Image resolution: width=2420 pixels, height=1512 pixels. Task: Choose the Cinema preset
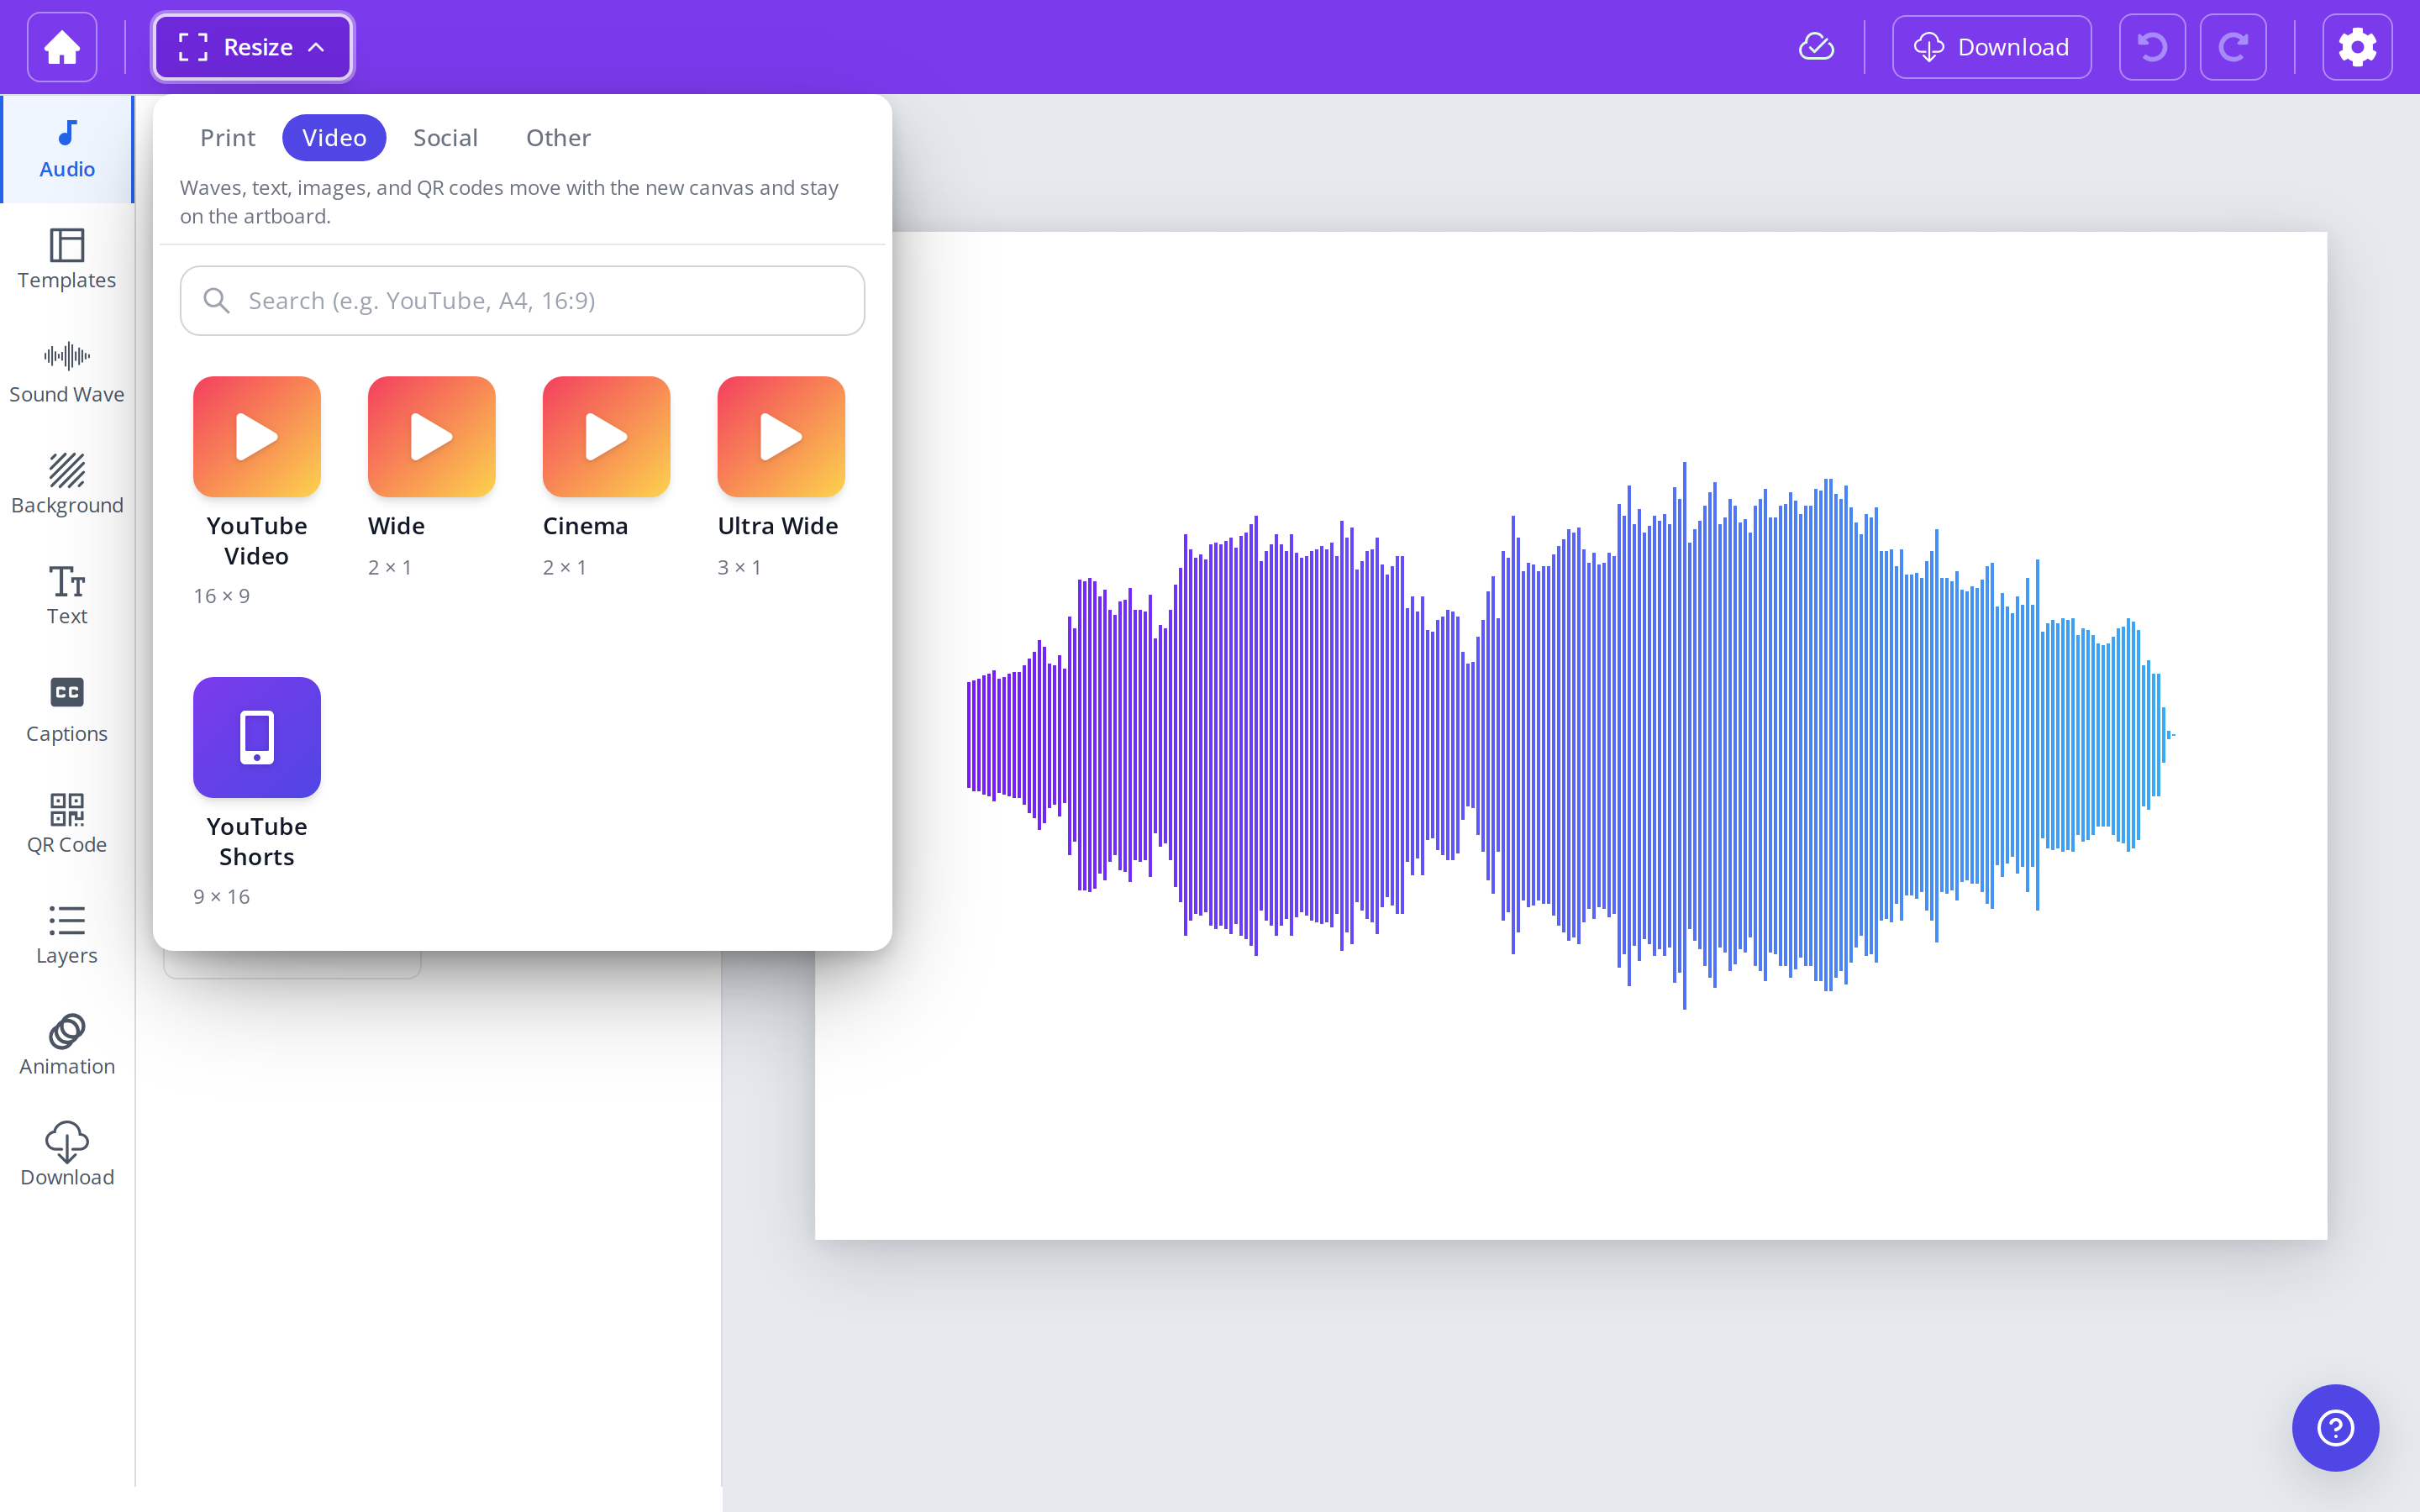point(606,477)
